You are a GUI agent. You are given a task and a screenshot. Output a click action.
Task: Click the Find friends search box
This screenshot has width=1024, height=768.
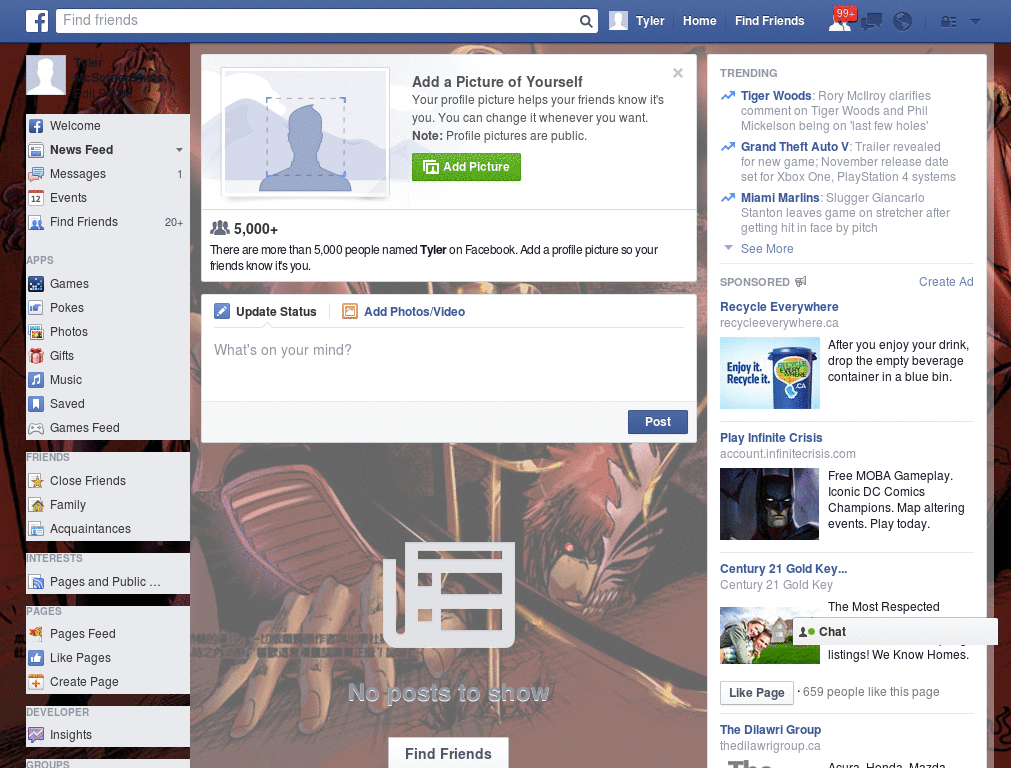click(318, 21)
